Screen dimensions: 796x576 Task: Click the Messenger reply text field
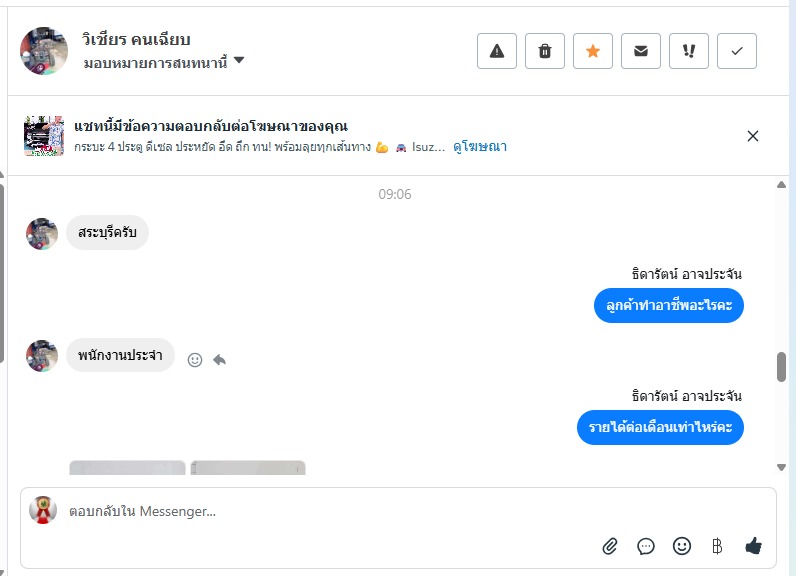pos(400,511)
